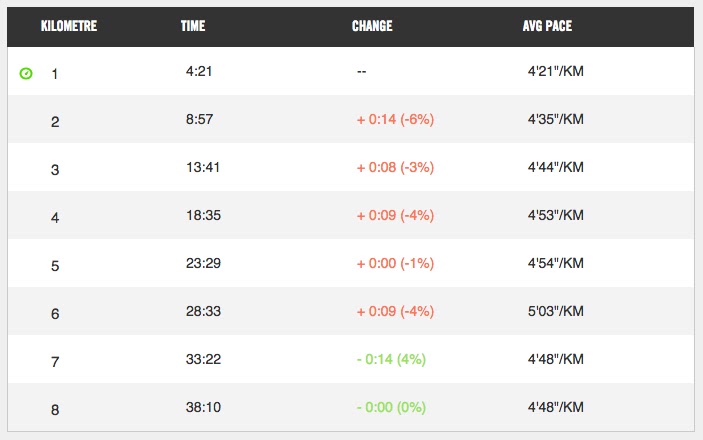Click the KILOMETRE column header

(x=68, y=26)
